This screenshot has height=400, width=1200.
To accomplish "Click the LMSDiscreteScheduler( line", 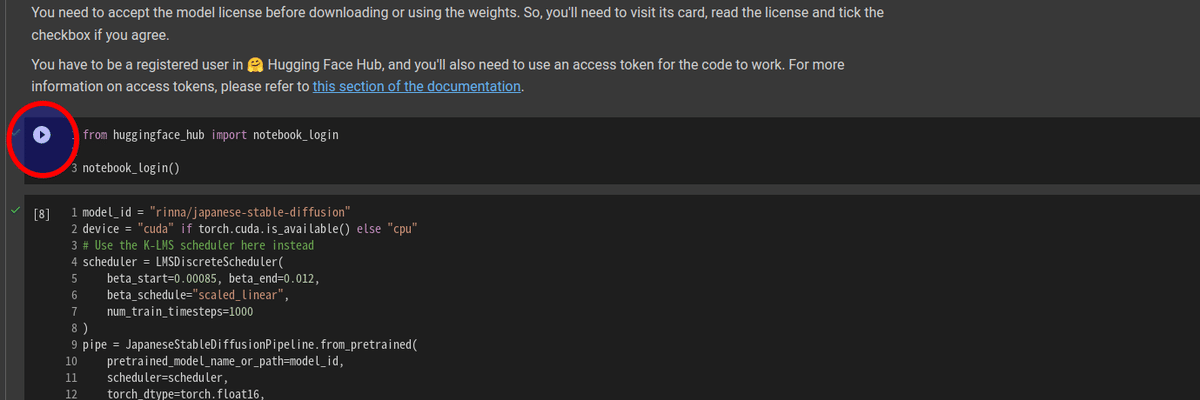I will point(184,261).
